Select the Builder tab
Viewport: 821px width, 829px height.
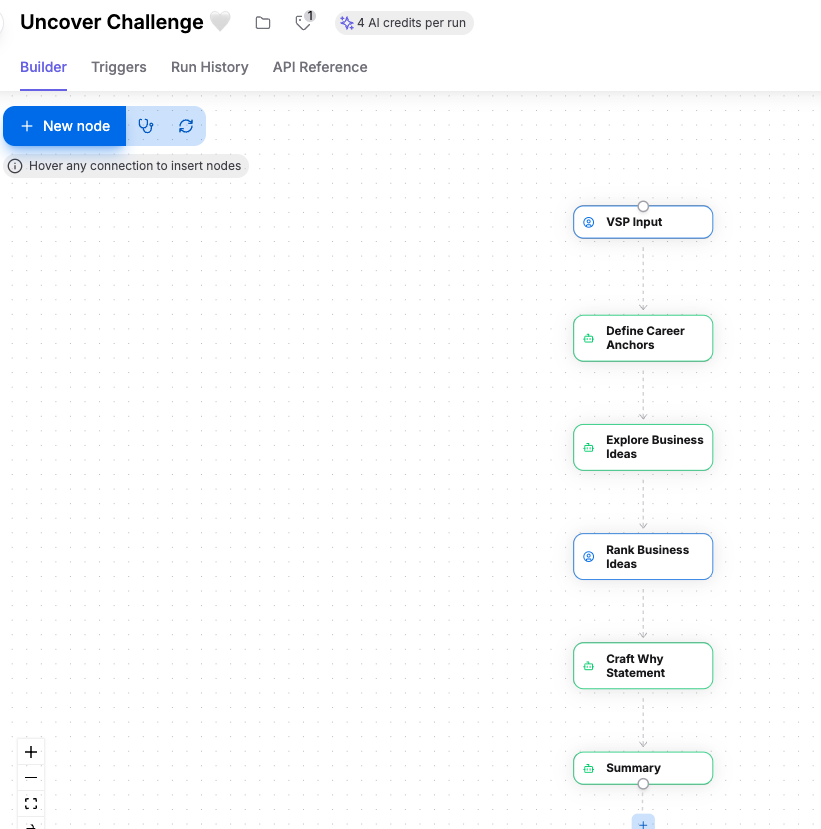(x=43, y=67)
